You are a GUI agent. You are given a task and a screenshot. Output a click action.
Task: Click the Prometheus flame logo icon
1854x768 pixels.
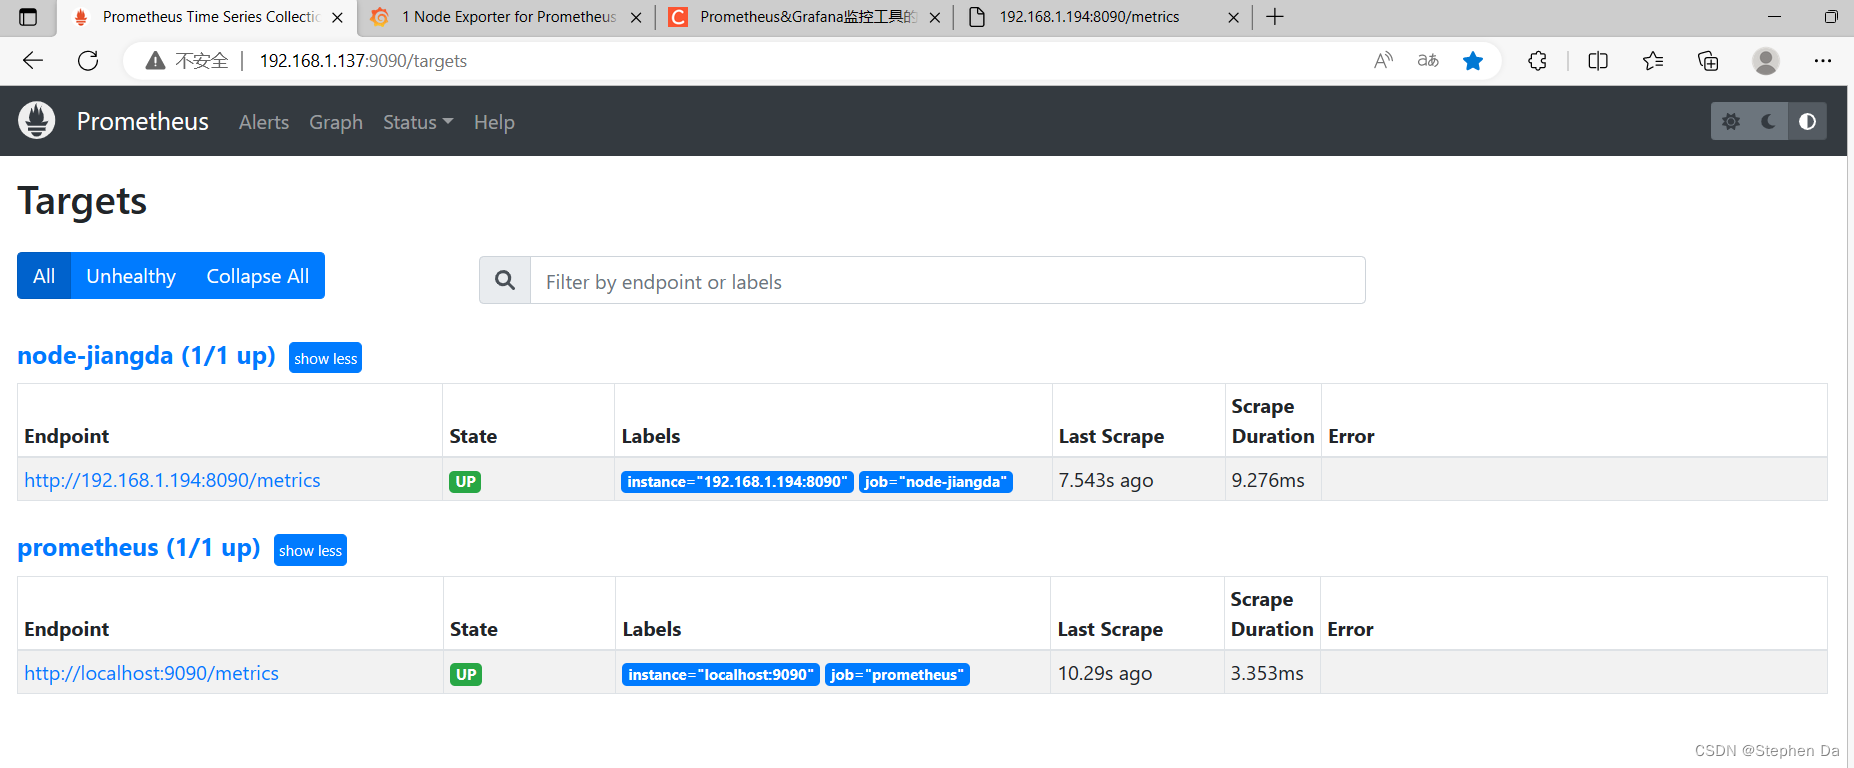click(x=37, y=121)
